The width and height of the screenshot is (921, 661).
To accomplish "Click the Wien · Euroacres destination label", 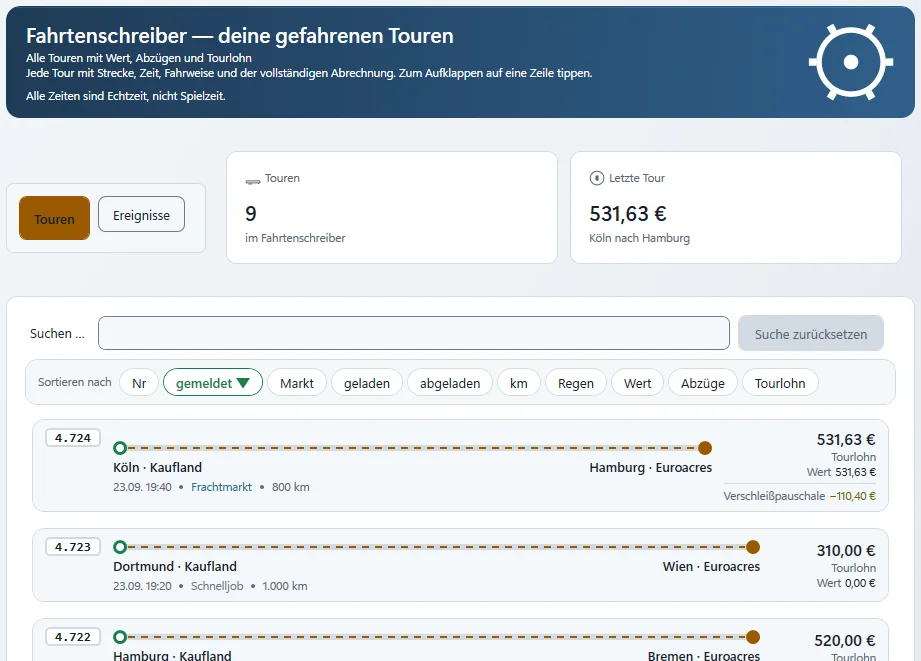I will click(711, 566).
